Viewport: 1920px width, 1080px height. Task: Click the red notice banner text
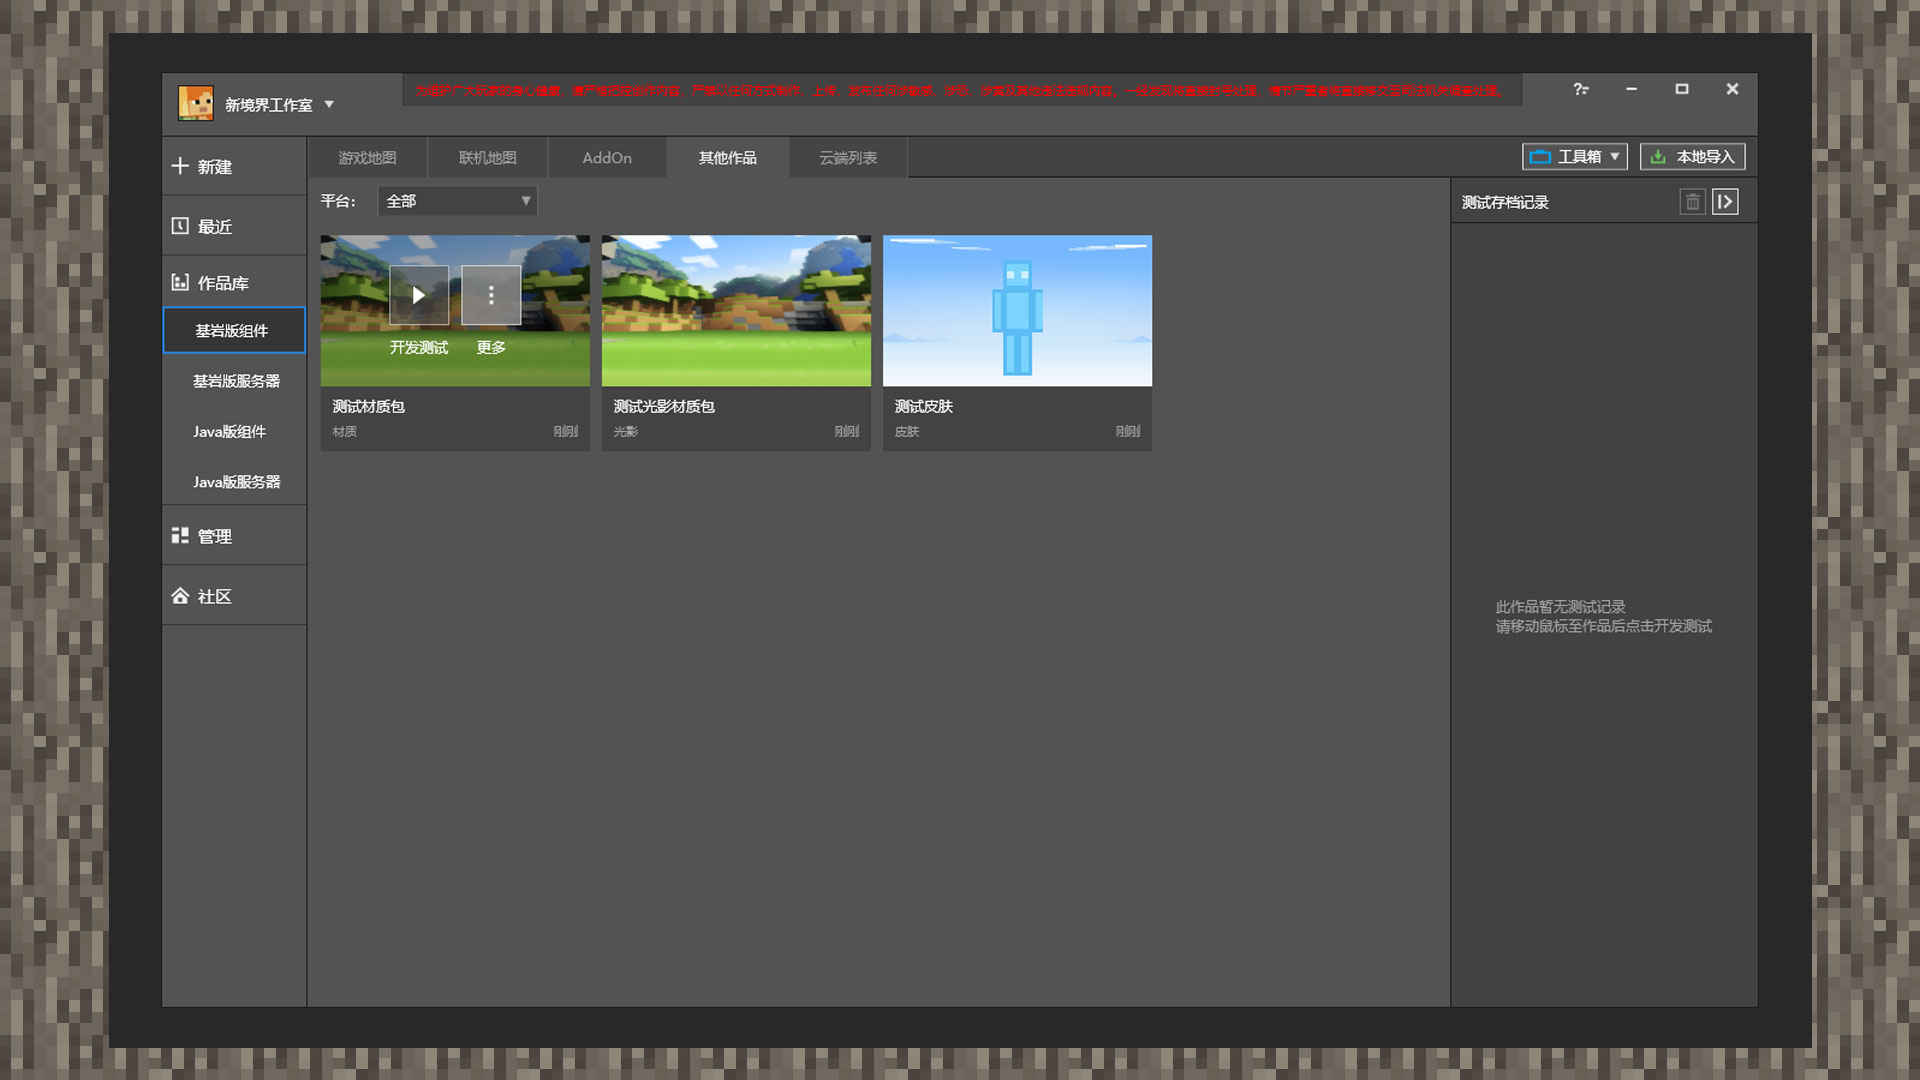(960, 90)
